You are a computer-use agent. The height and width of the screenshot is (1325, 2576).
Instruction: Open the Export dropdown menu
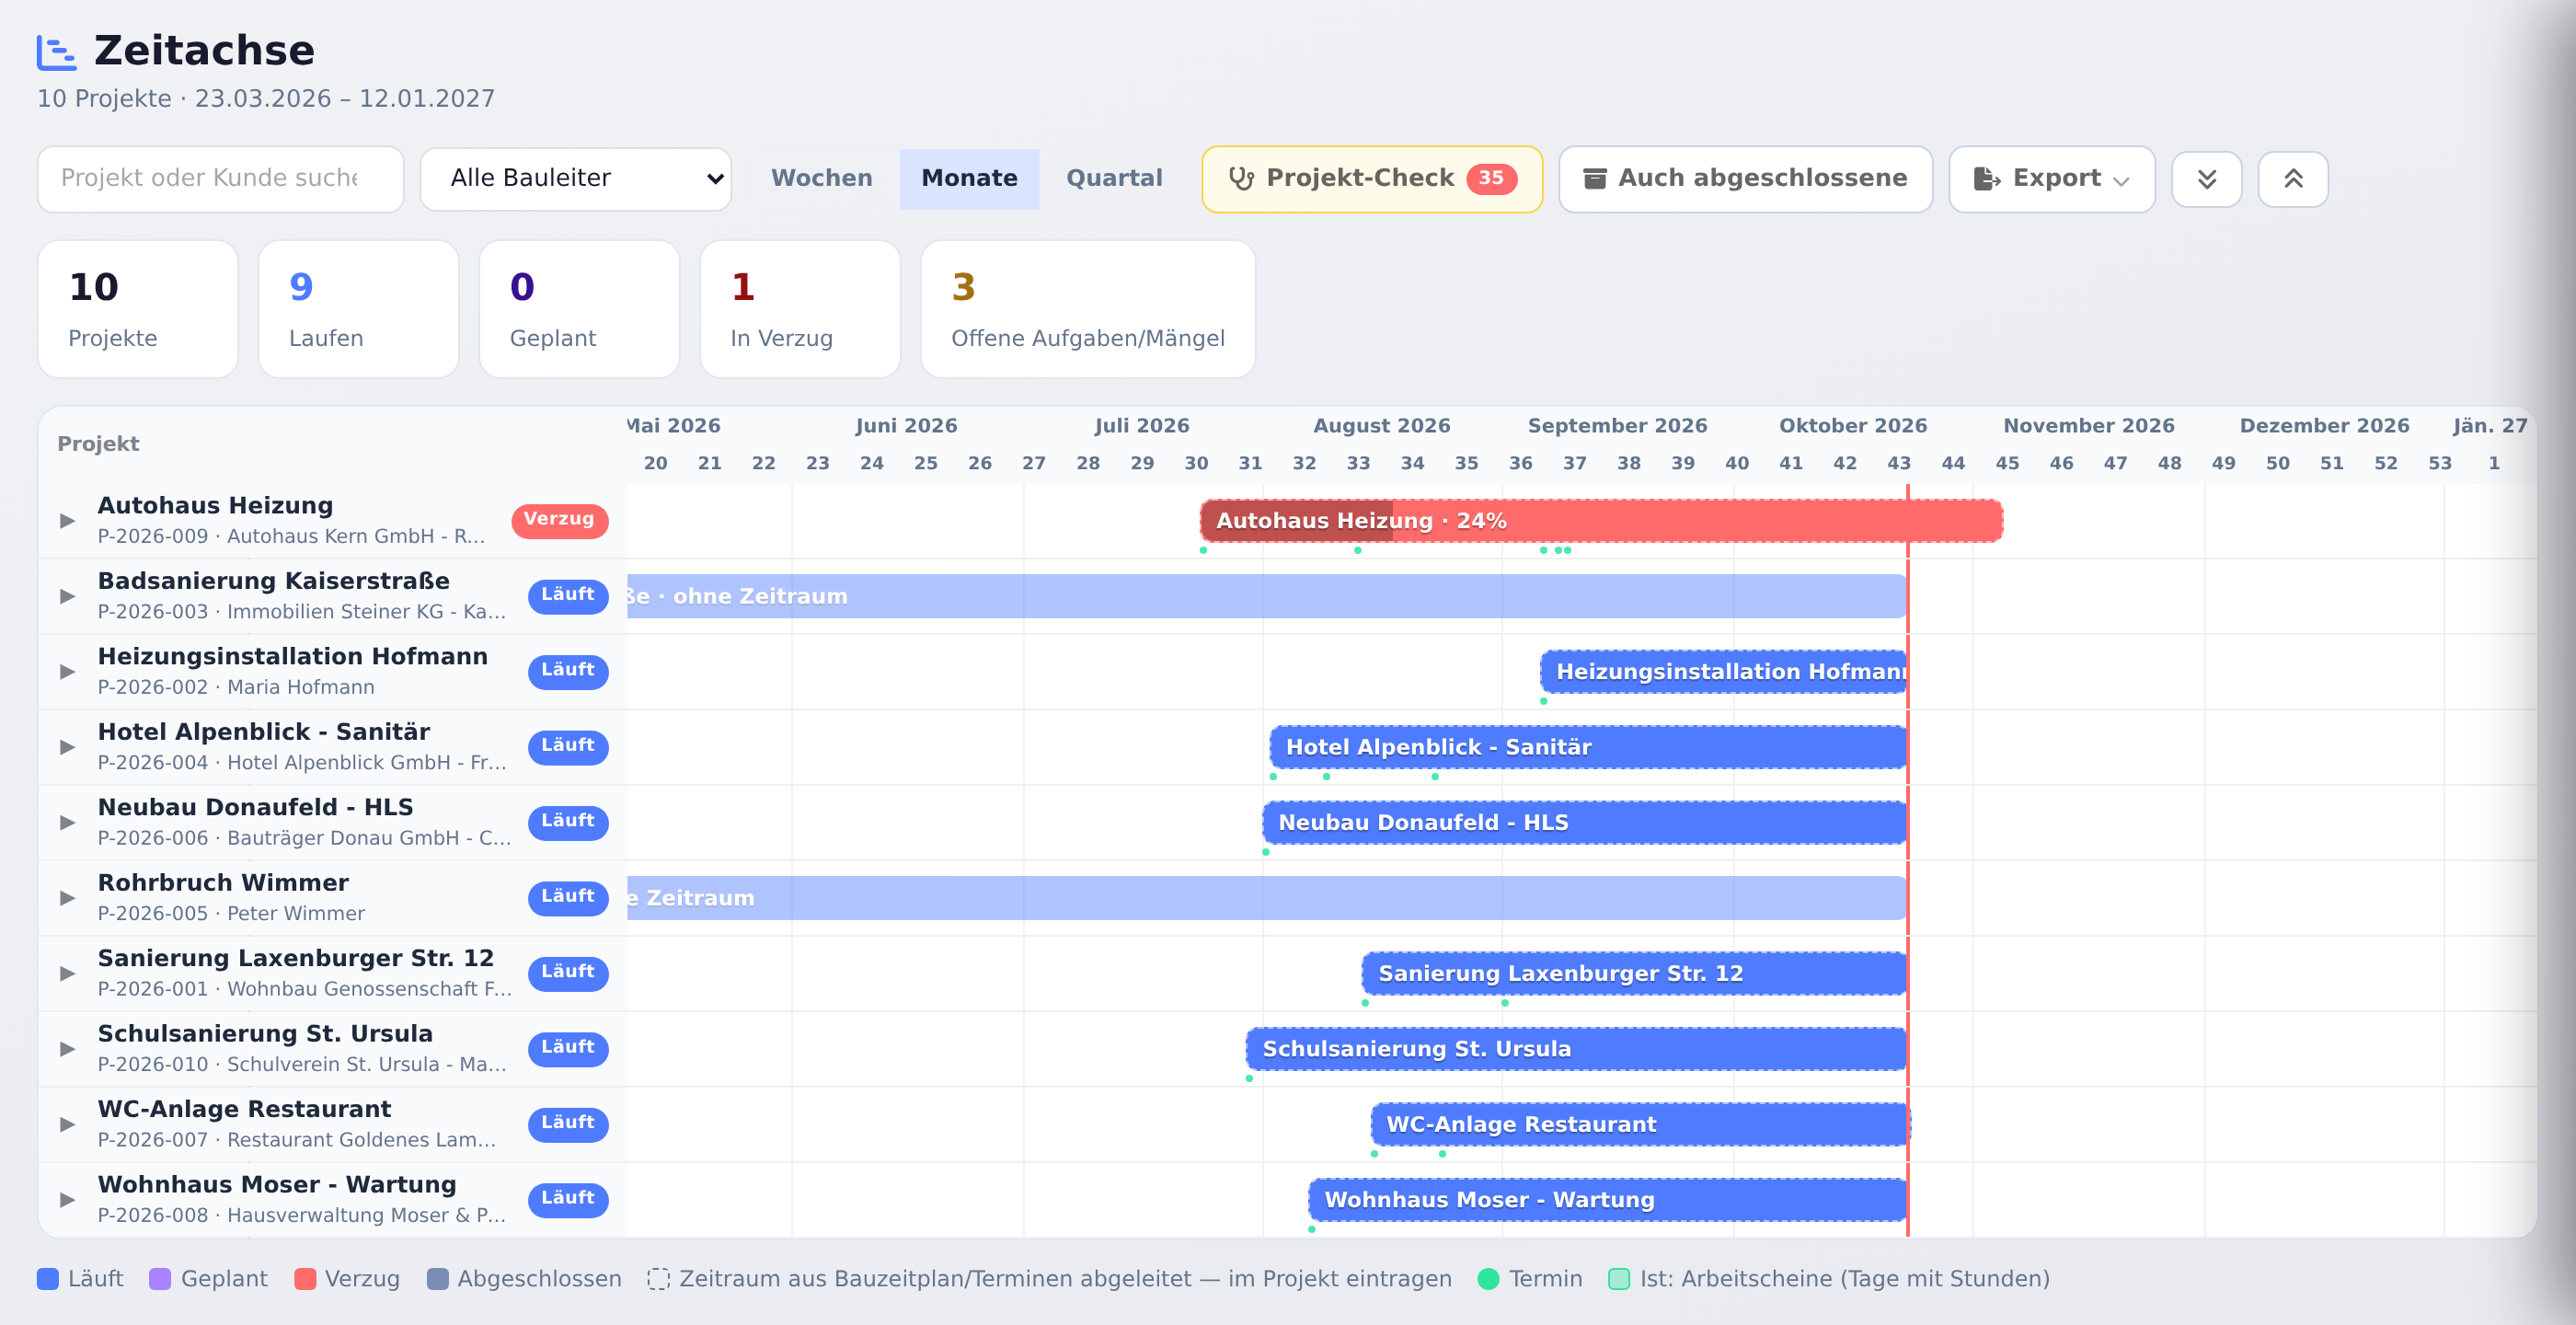click(2051, 179)
